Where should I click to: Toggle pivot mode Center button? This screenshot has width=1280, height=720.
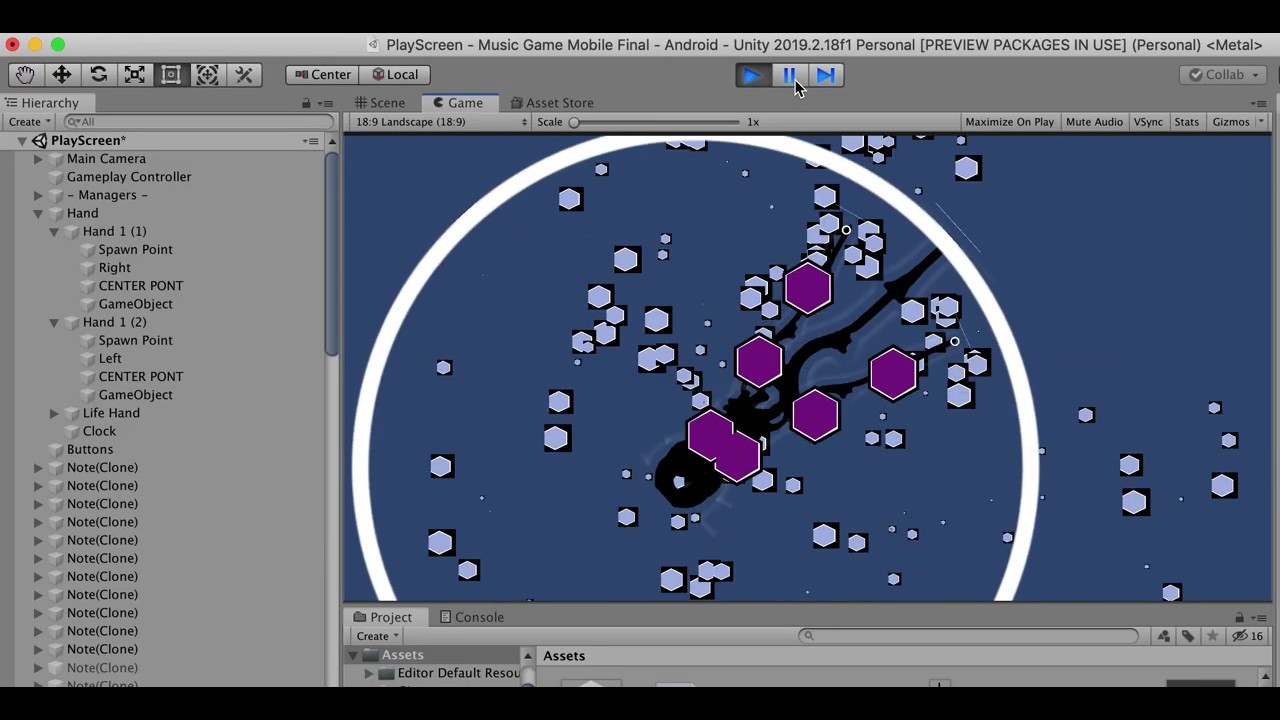323,75
